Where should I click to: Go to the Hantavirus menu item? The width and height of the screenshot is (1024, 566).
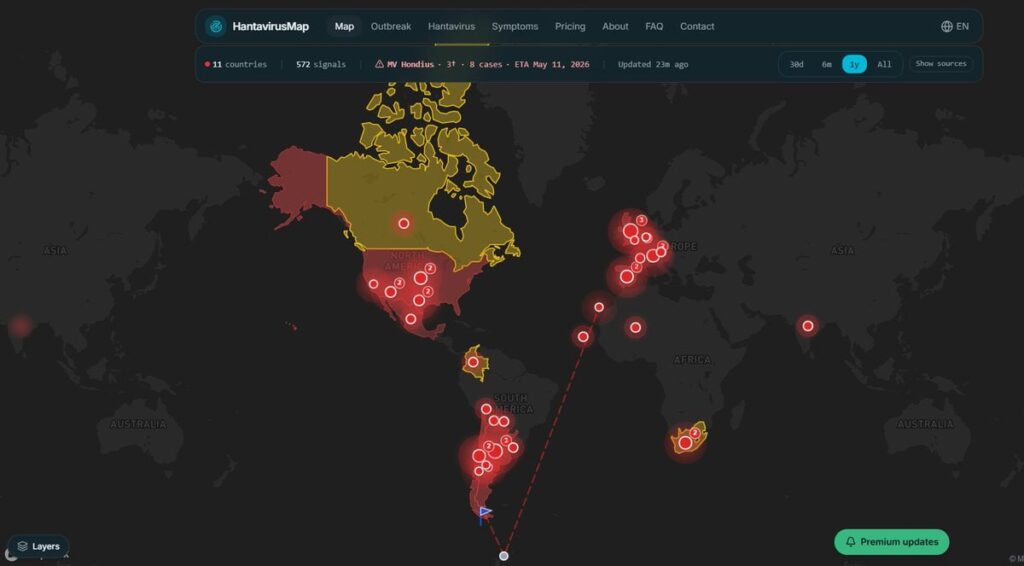tap(451, 26)
